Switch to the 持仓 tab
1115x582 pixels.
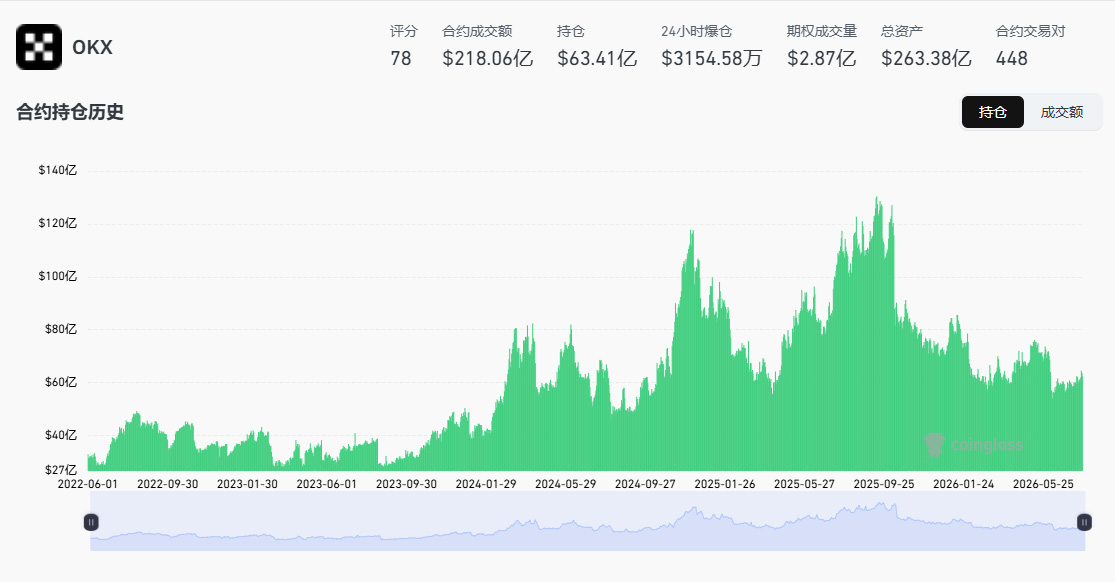click(993, 112)
